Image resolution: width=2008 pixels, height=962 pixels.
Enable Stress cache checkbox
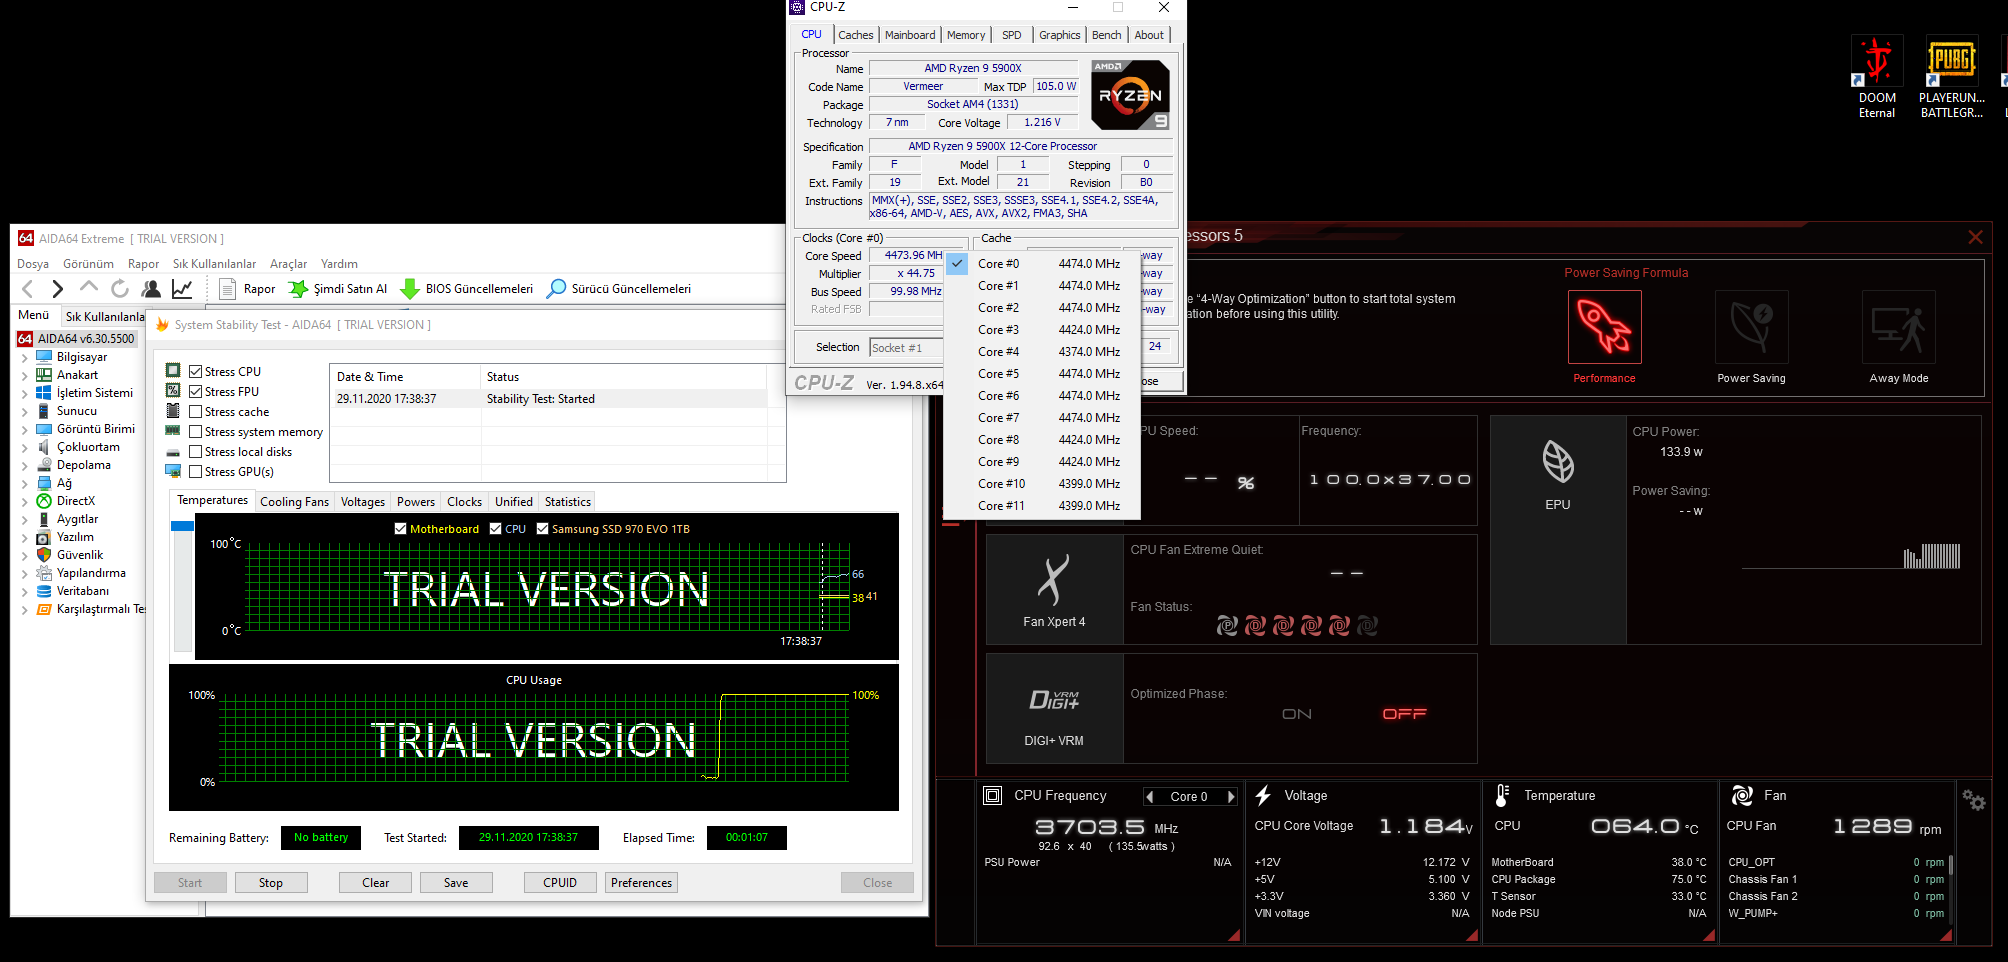[x=196, y=411]
